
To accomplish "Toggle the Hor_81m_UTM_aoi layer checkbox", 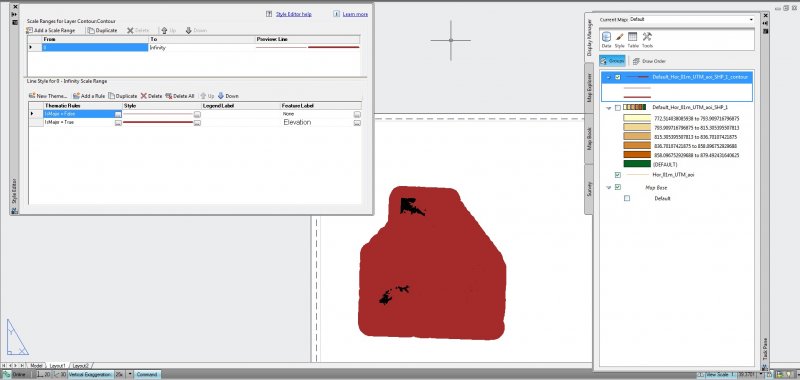I will (x=618, y=174).
